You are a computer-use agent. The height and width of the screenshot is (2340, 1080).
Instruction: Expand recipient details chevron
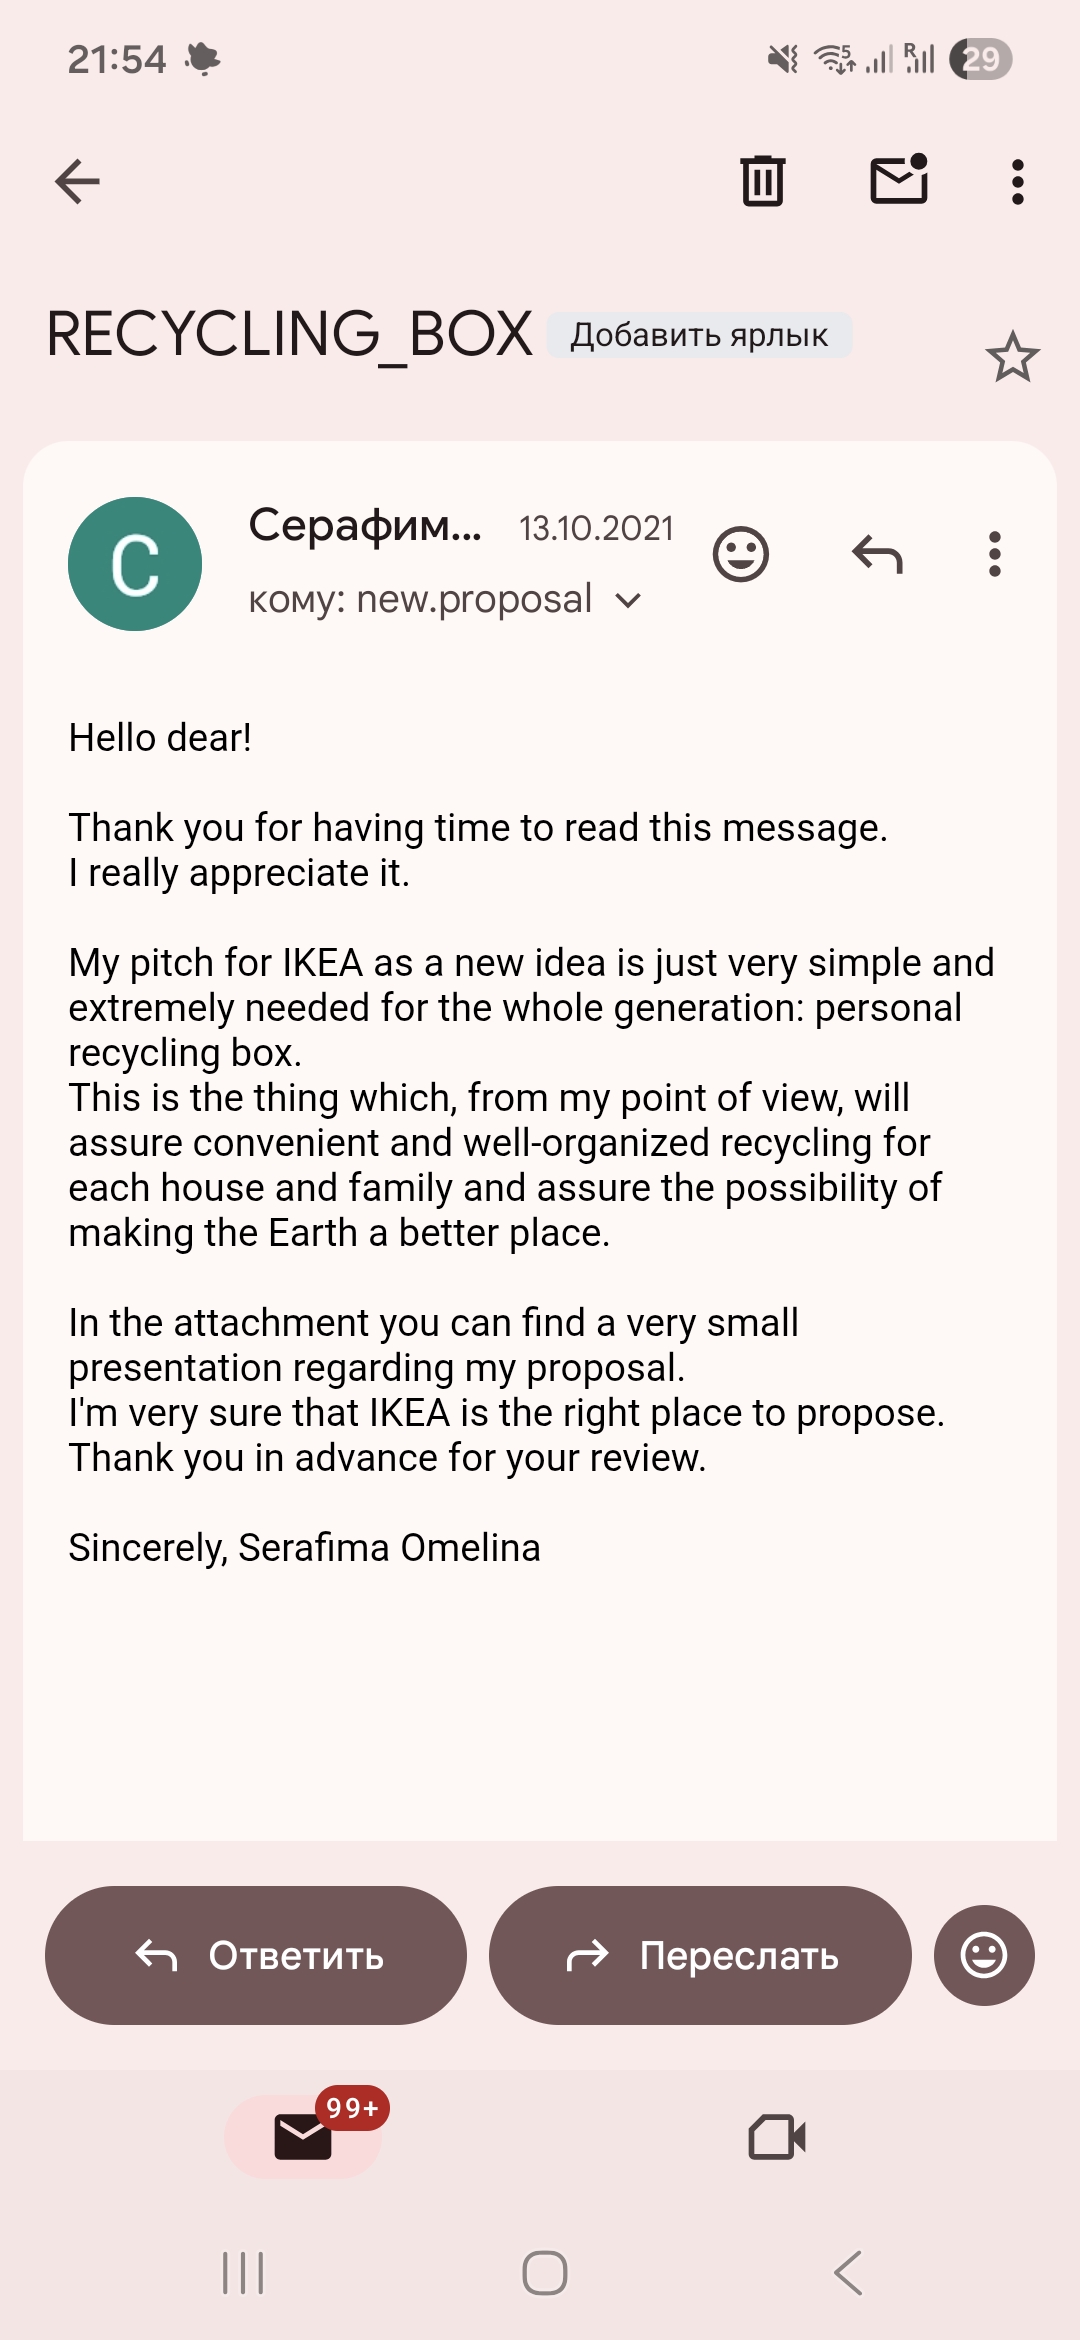point(628,601)
